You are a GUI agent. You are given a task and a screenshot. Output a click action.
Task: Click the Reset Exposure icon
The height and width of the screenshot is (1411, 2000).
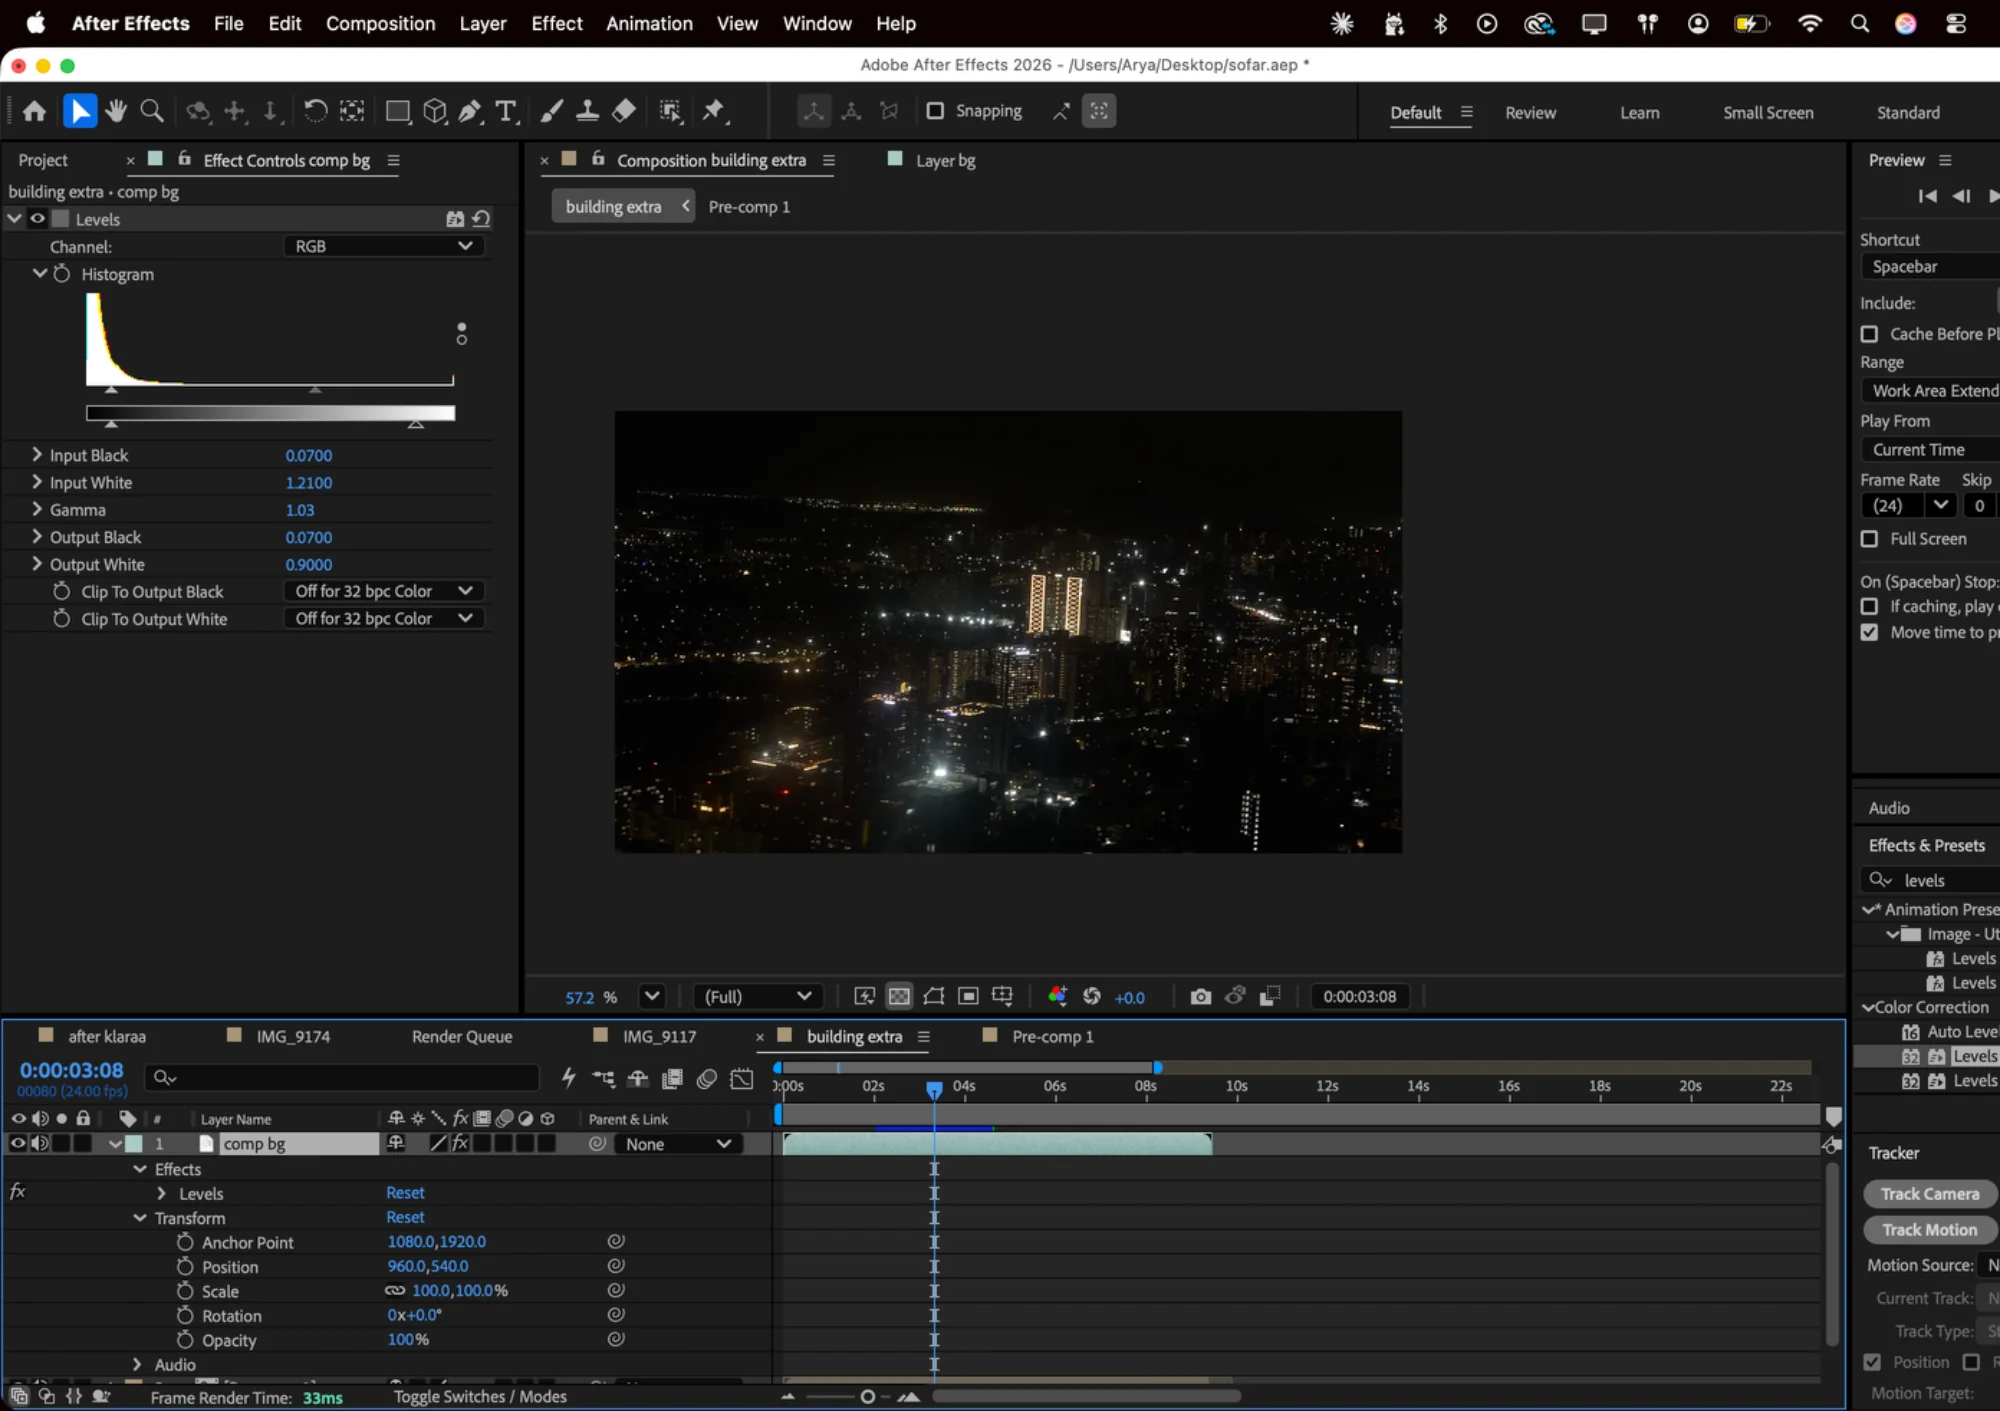[1092, 996]
